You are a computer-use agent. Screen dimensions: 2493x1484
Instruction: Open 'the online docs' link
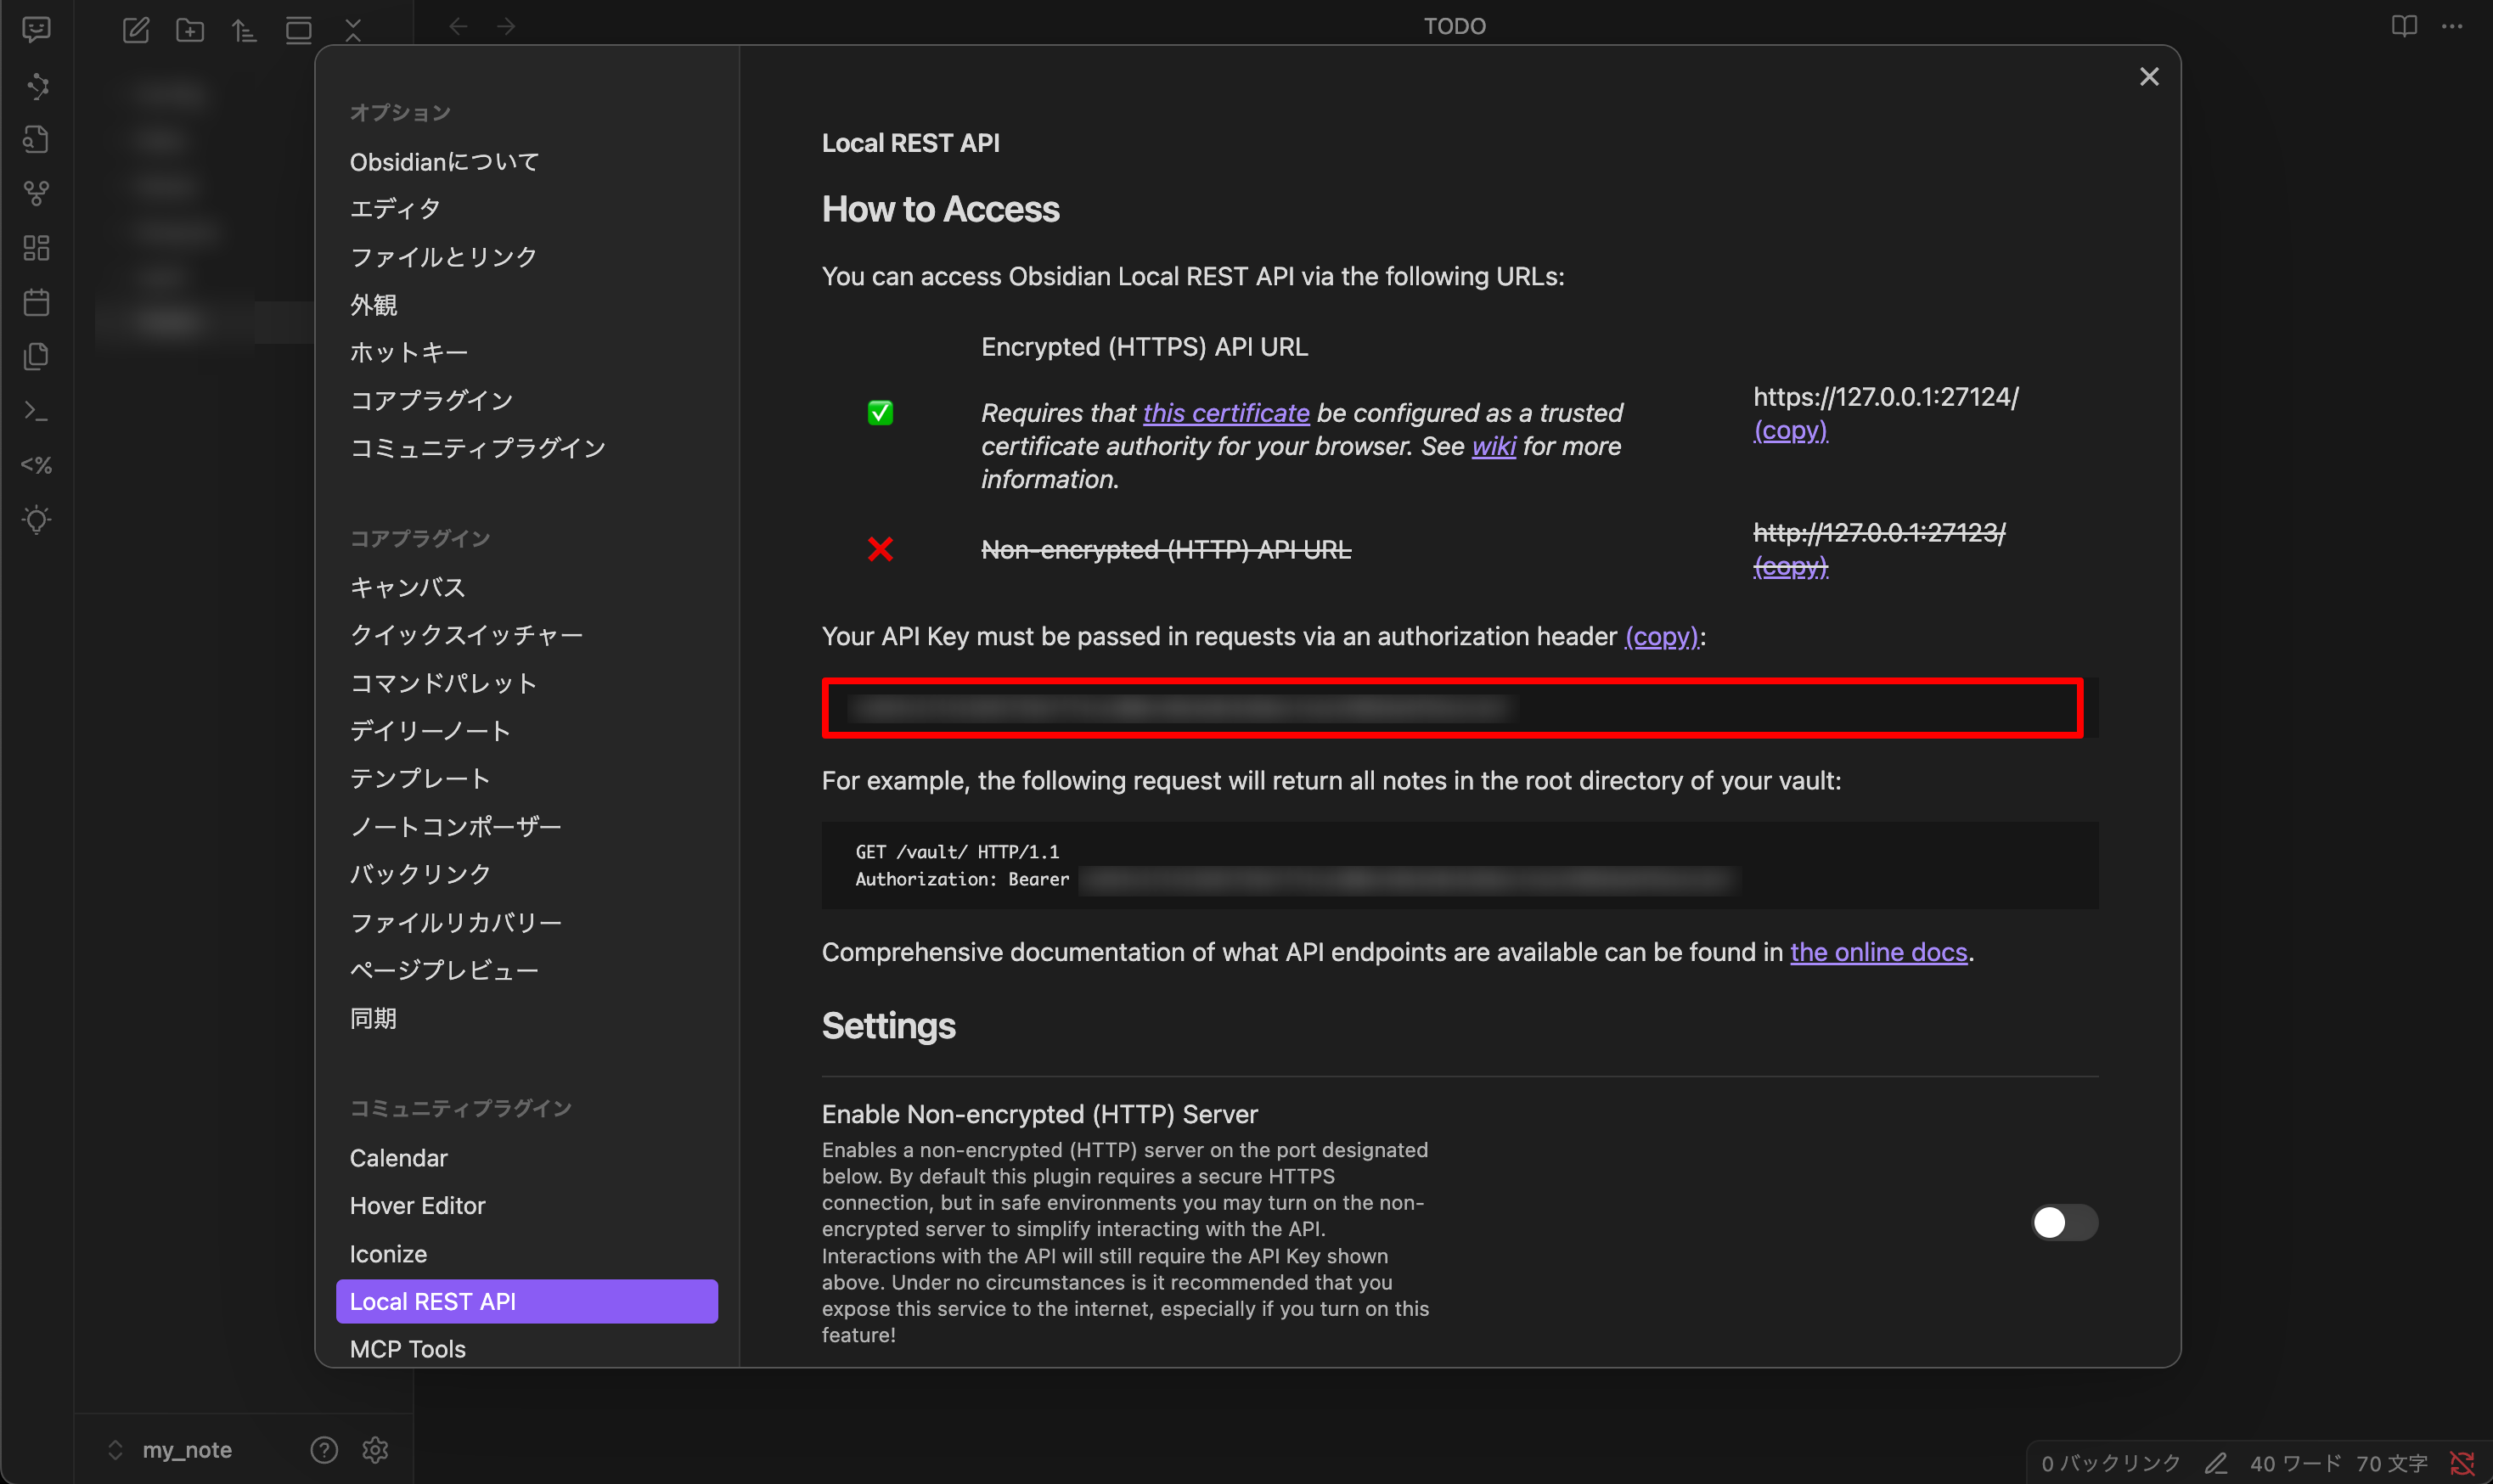pyautogui.click(x=1878, y=952)
